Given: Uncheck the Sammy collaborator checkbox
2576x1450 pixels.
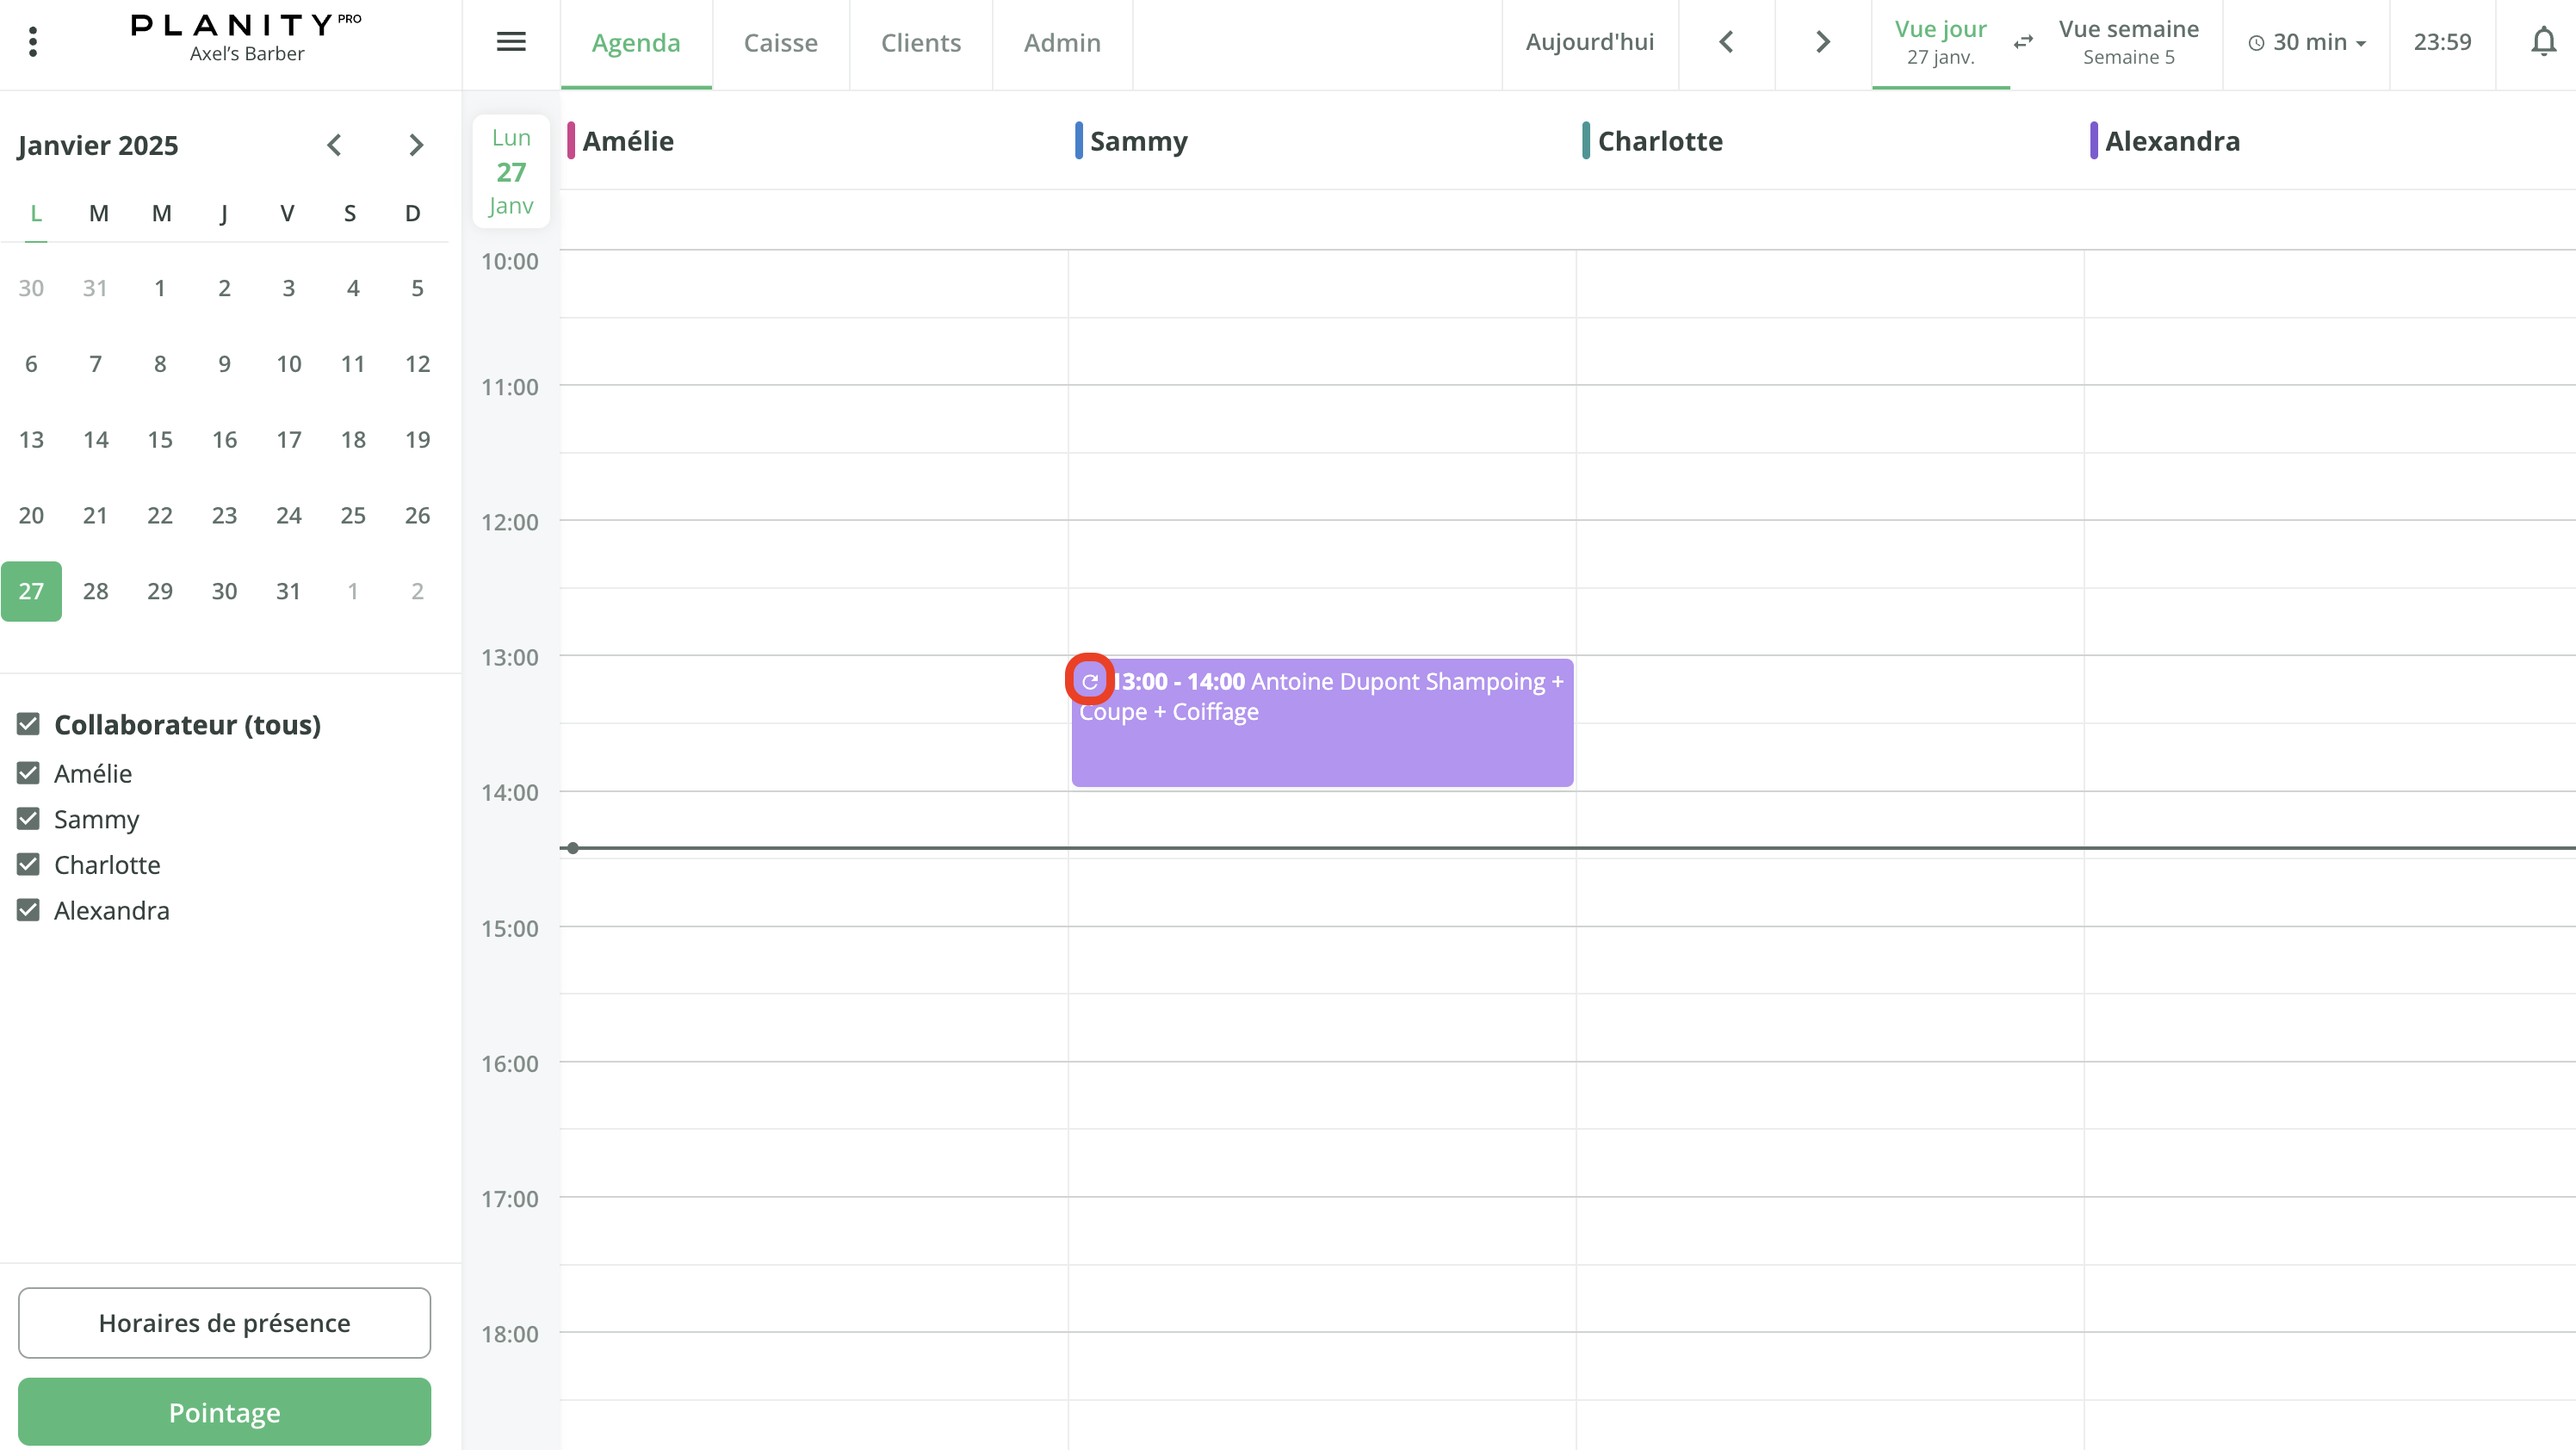Looking at the screenshot, I should click(x=28, y=818).
